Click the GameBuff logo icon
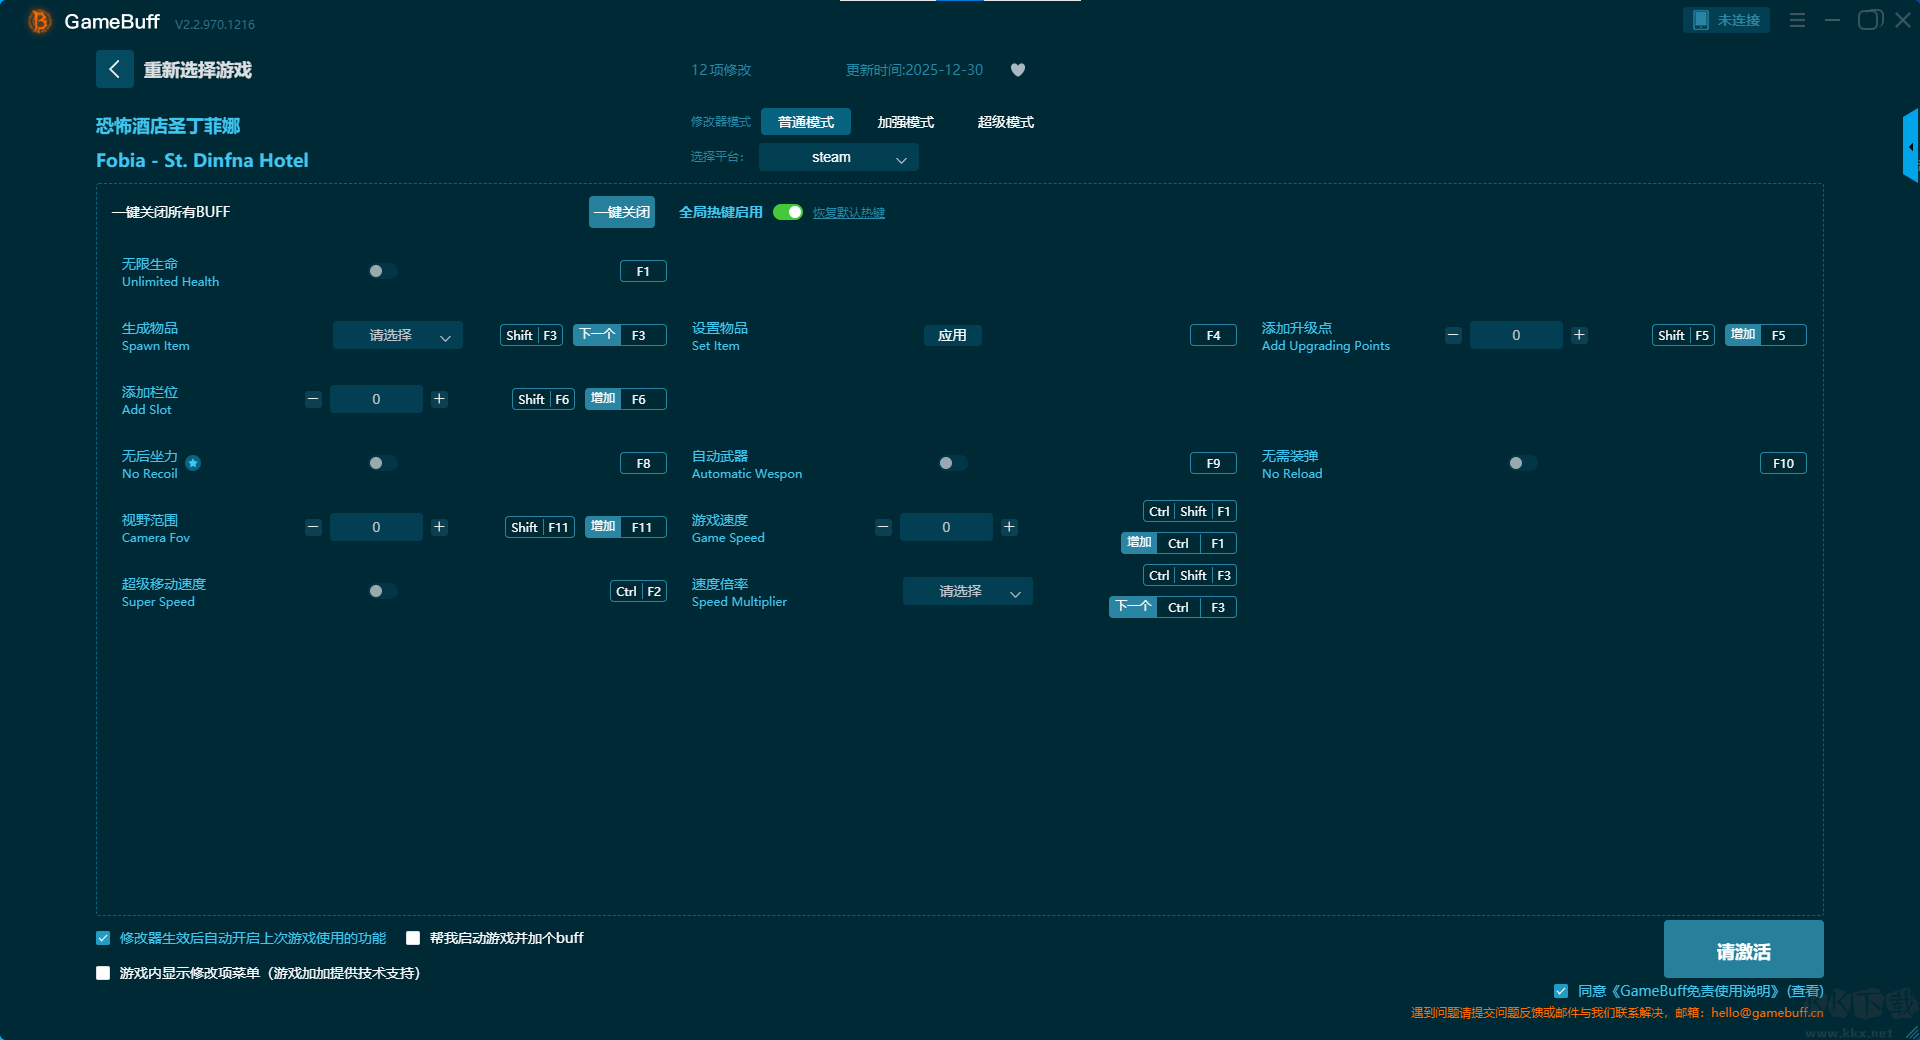Screen dimensions: 1920x1040 (x=39, y=21)
